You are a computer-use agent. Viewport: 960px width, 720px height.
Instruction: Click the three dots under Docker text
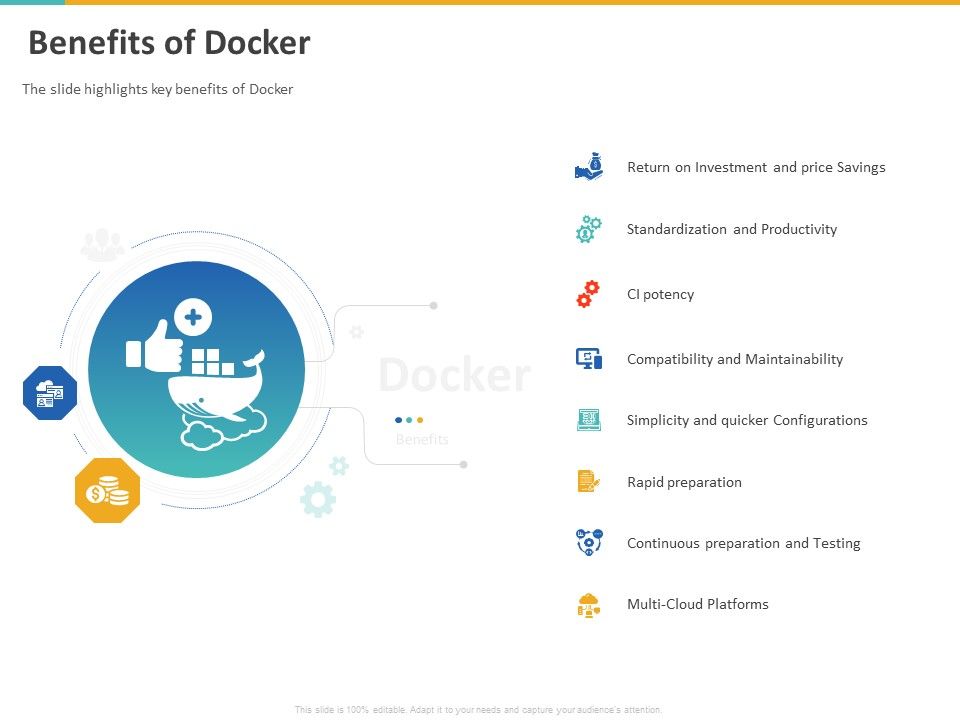[409, 420]
